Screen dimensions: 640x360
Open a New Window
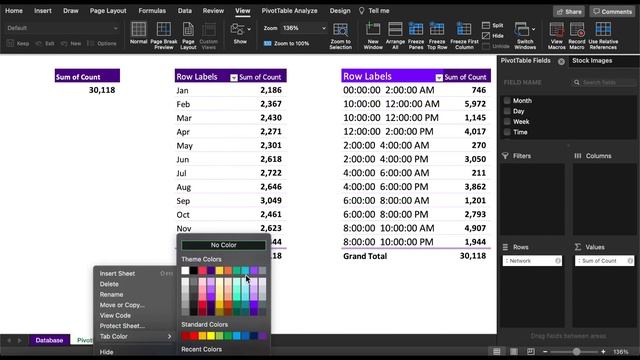click(x=373, y=36)
